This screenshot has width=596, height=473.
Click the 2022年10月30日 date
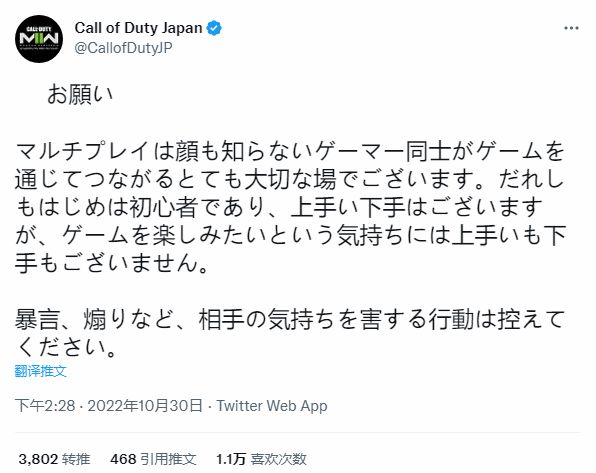[144, 406]
